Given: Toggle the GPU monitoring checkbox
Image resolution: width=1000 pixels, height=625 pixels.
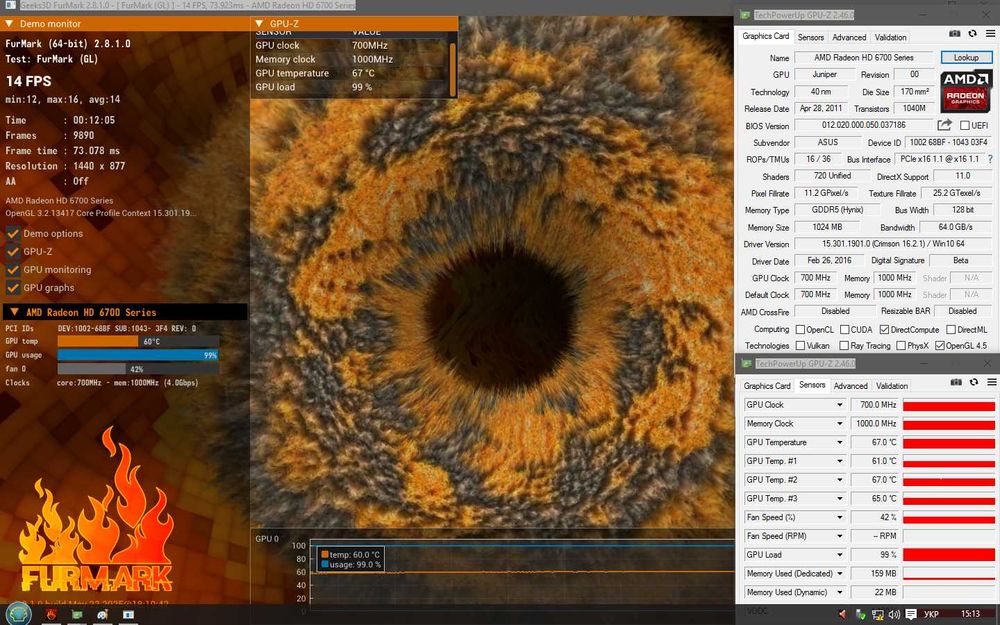Looking at the screenshot, I should (x=13, y=269).
